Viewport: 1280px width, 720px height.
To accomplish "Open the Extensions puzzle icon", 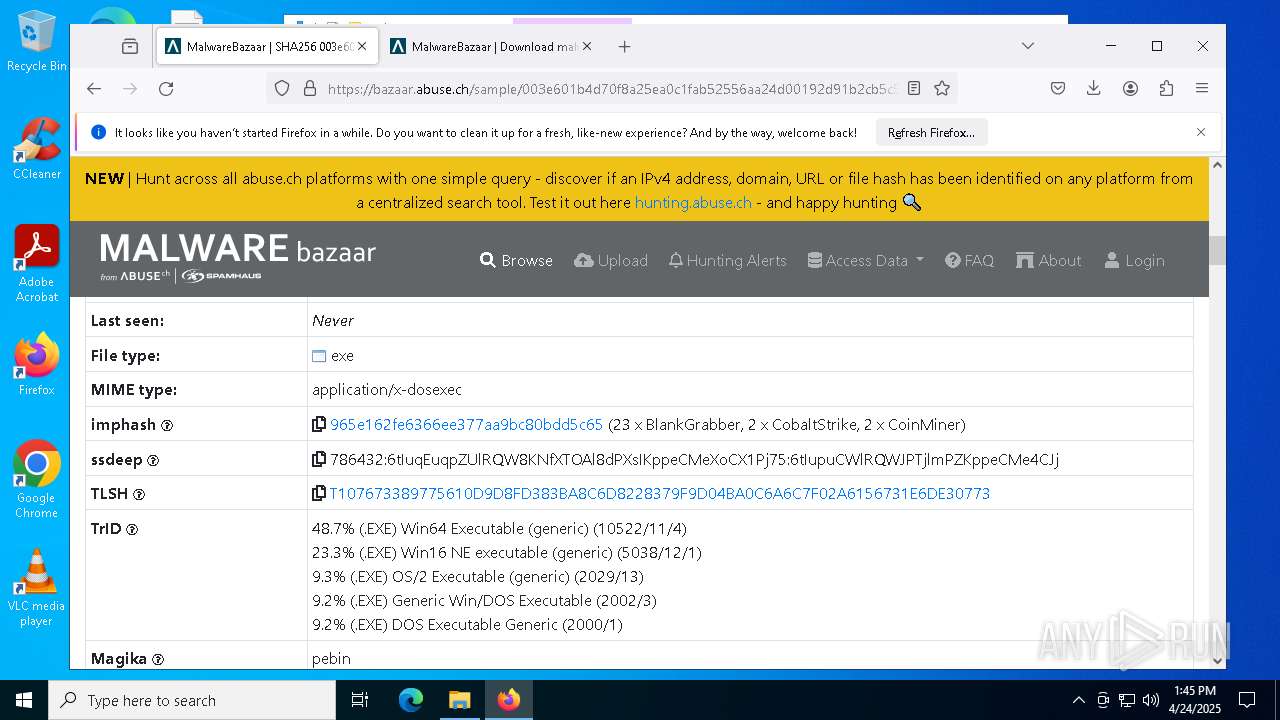I will (1166, 88).
